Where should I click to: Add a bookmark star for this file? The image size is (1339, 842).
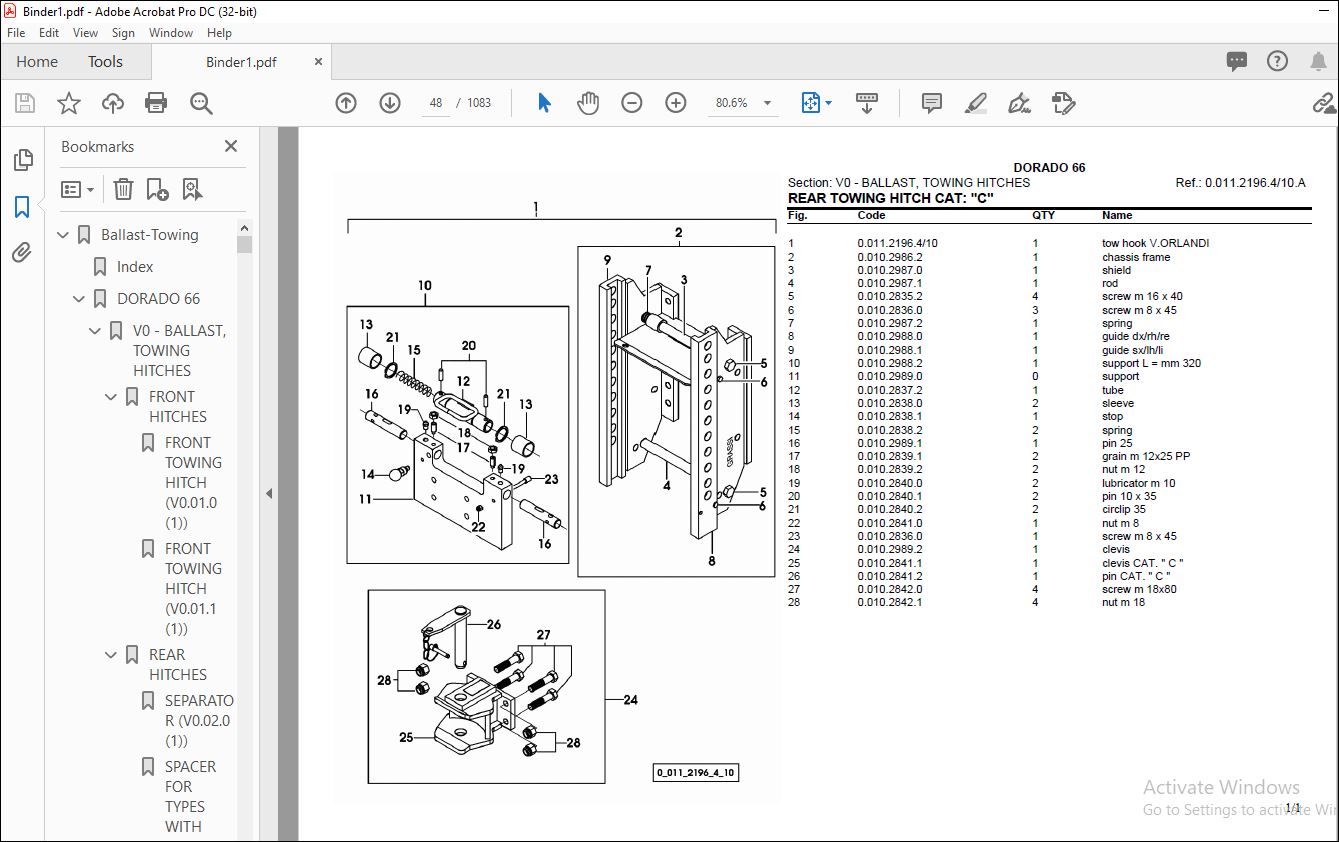click(x=69, y=103)
